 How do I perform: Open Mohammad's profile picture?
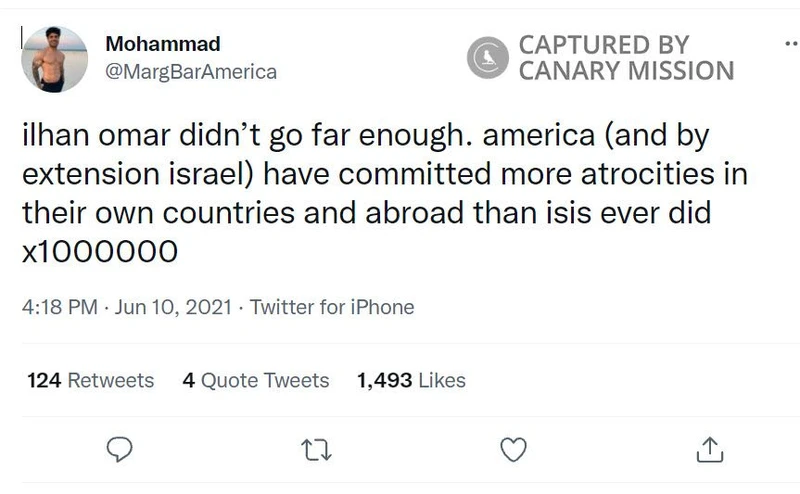pos(54,59)
